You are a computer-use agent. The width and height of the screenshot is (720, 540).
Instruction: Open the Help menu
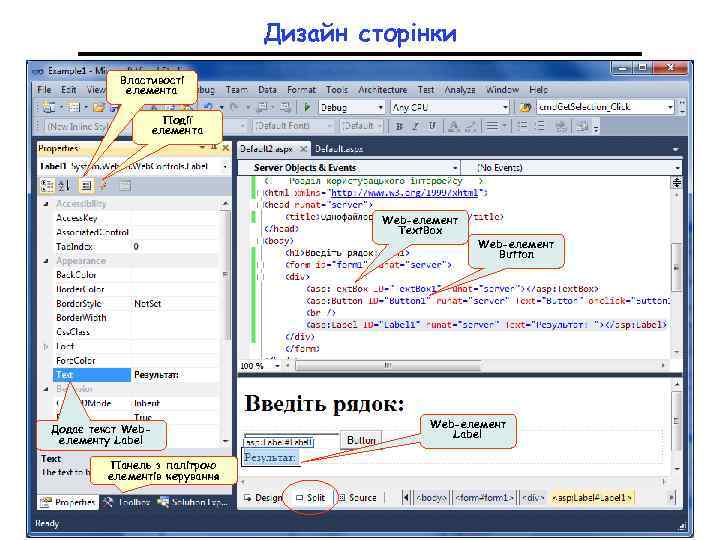coord(539,90)
